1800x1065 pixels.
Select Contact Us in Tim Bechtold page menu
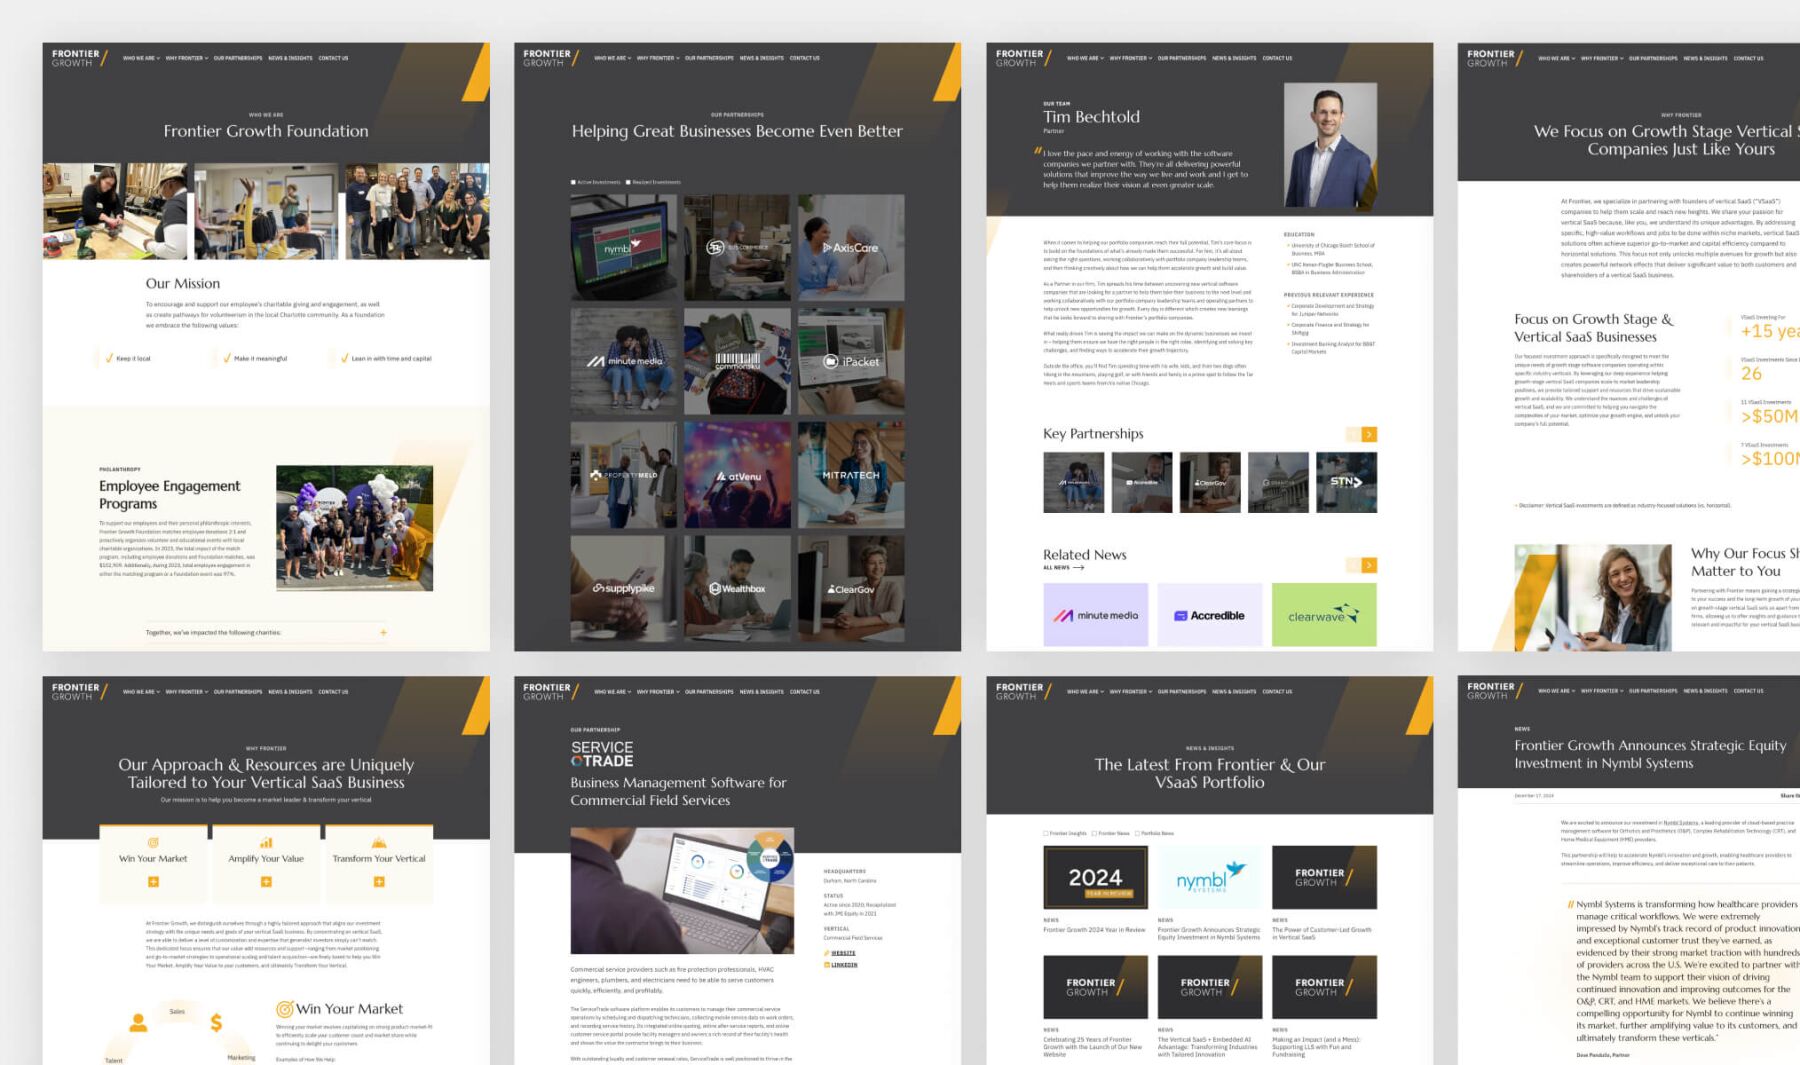(x=1277, y=58)
